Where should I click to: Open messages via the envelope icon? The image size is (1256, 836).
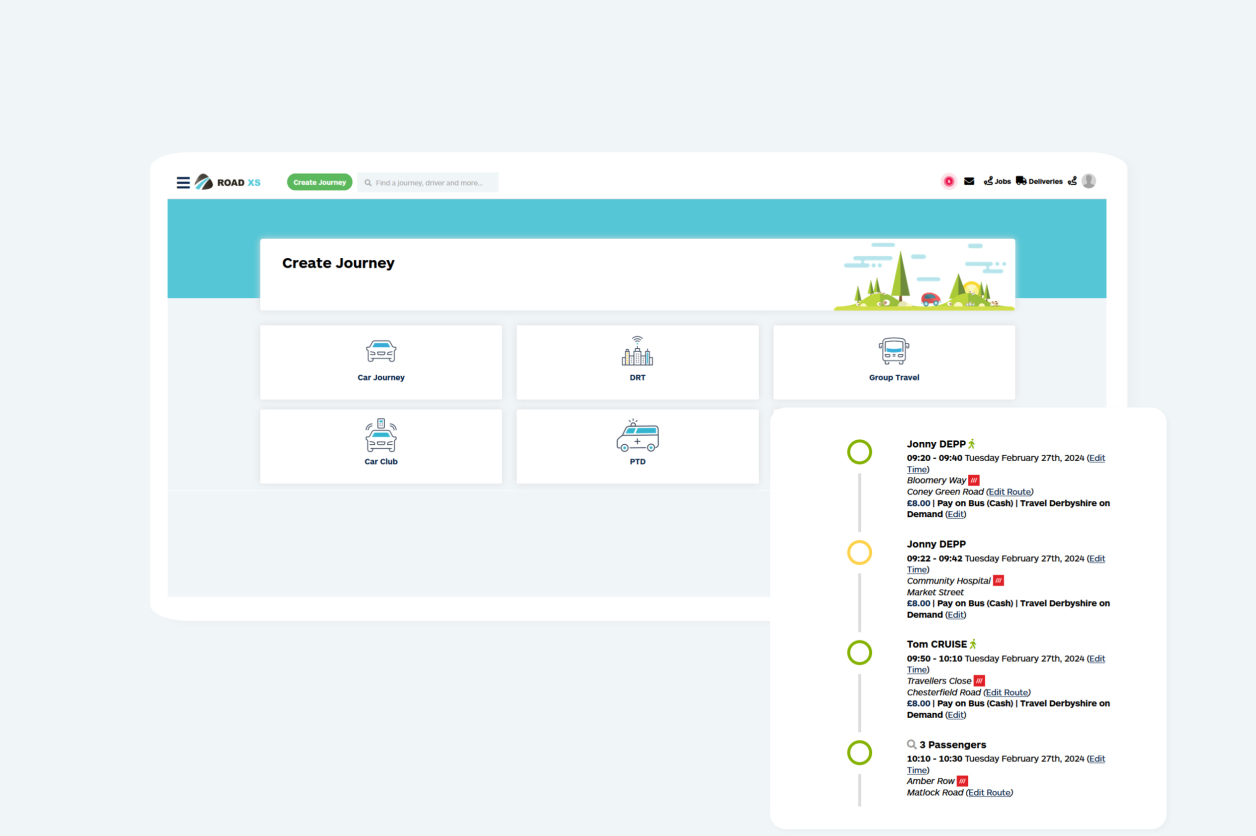click(968, 181)
